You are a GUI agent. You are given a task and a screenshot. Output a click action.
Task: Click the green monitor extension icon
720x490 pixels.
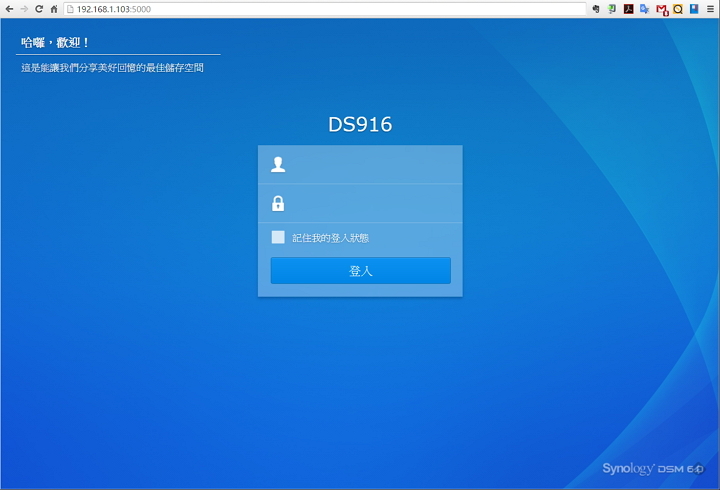coord(612,8)
